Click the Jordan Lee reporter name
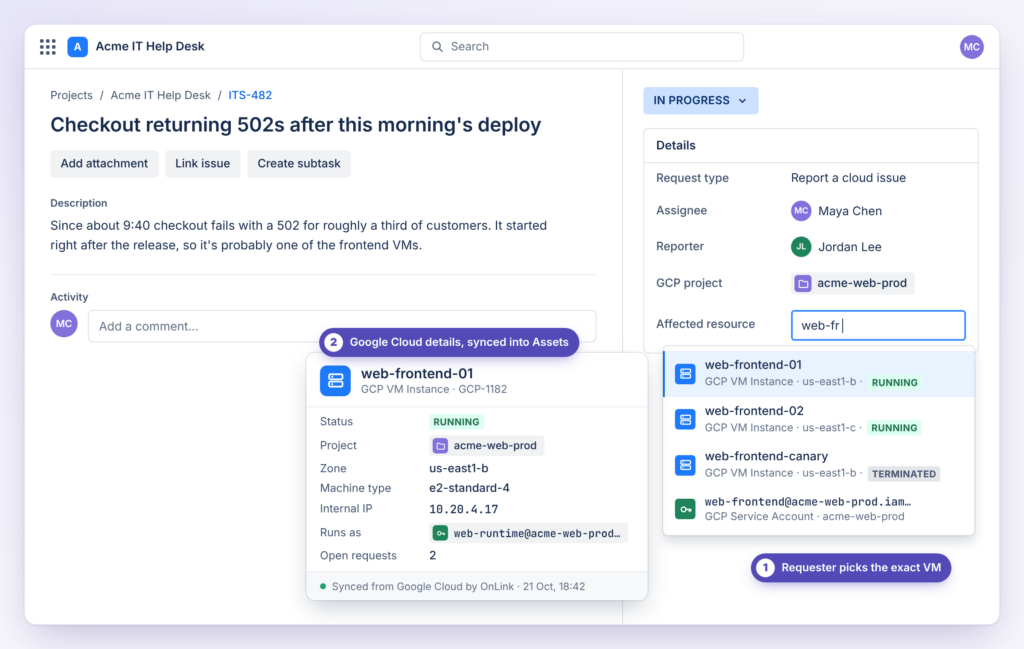Screen dimensions: 1024x649 (x=850, y=247)
